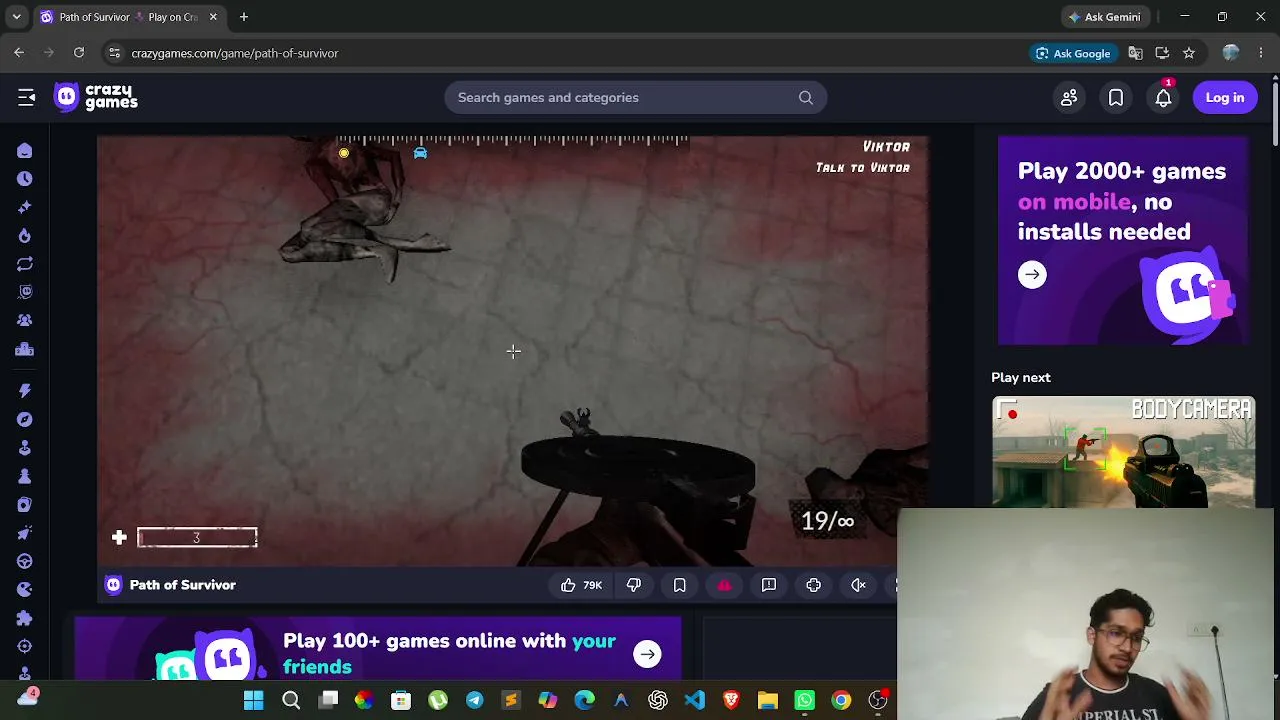Viewport: 1280px width, 720px height.
Task: Click the Log in button
Action: tap(1225, 97)
